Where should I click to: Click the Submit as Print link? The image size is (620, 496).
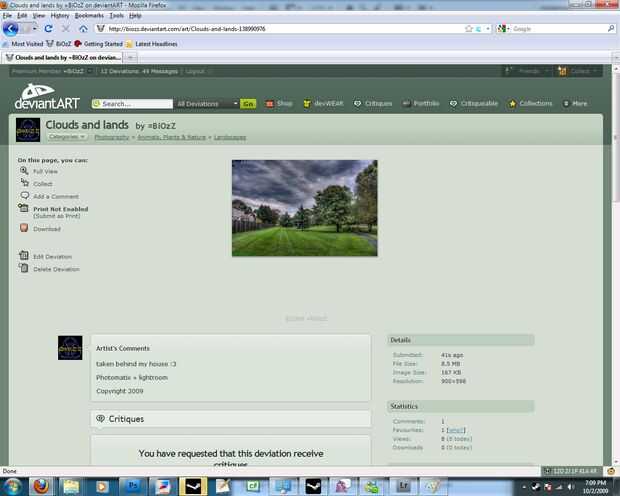coord(57,216)
